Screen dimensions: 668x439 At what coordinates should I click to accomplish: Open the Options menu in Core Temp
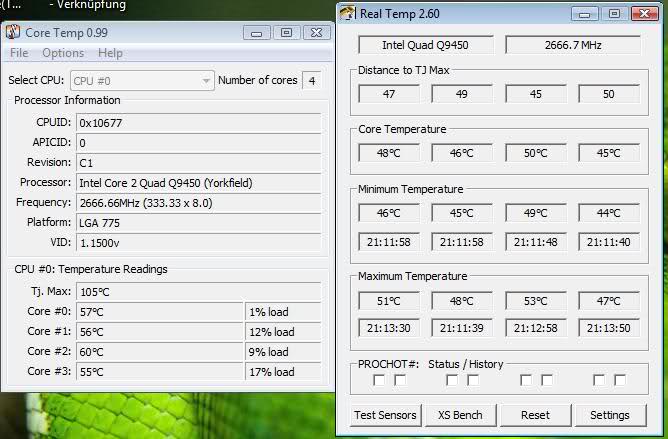63,53
